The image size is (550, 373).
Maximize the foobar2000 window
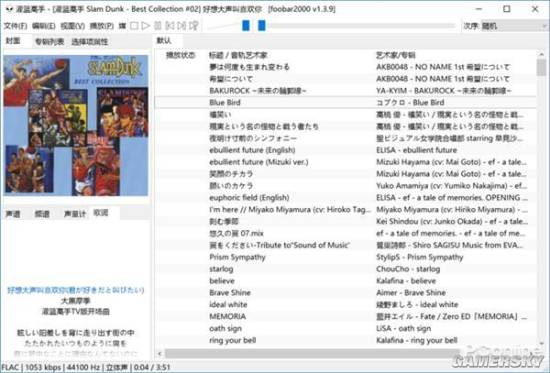coord(507,9)
